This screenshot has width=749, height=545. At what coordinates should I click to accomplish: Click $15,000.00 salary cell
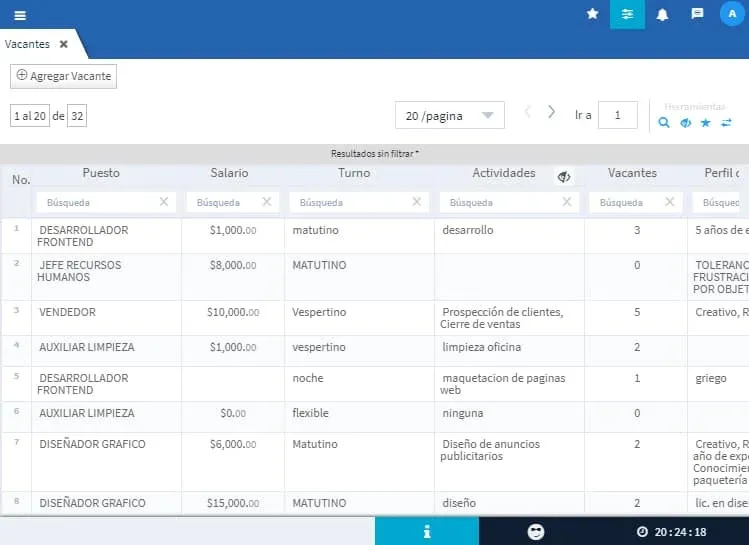(x=233, y=503)
